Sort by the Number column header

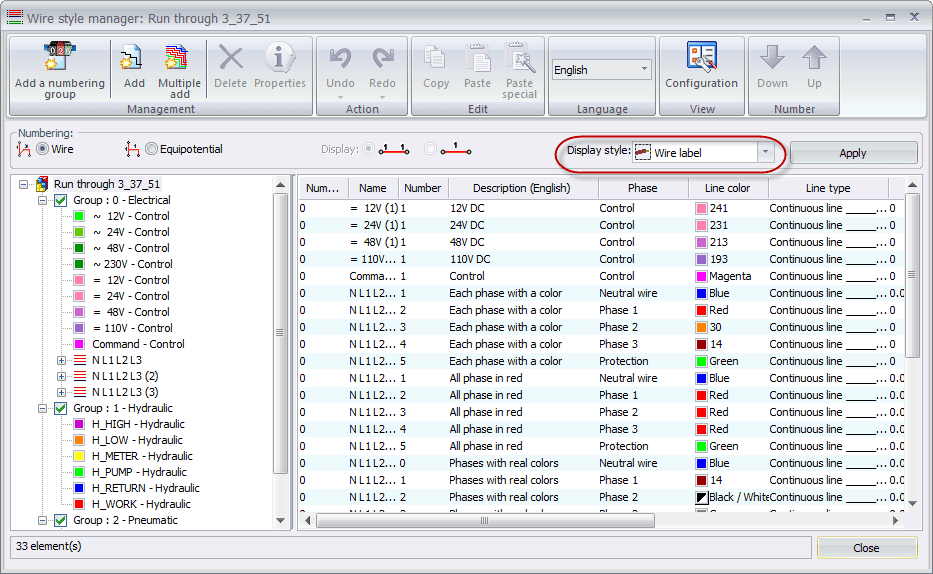coord(423,188)
